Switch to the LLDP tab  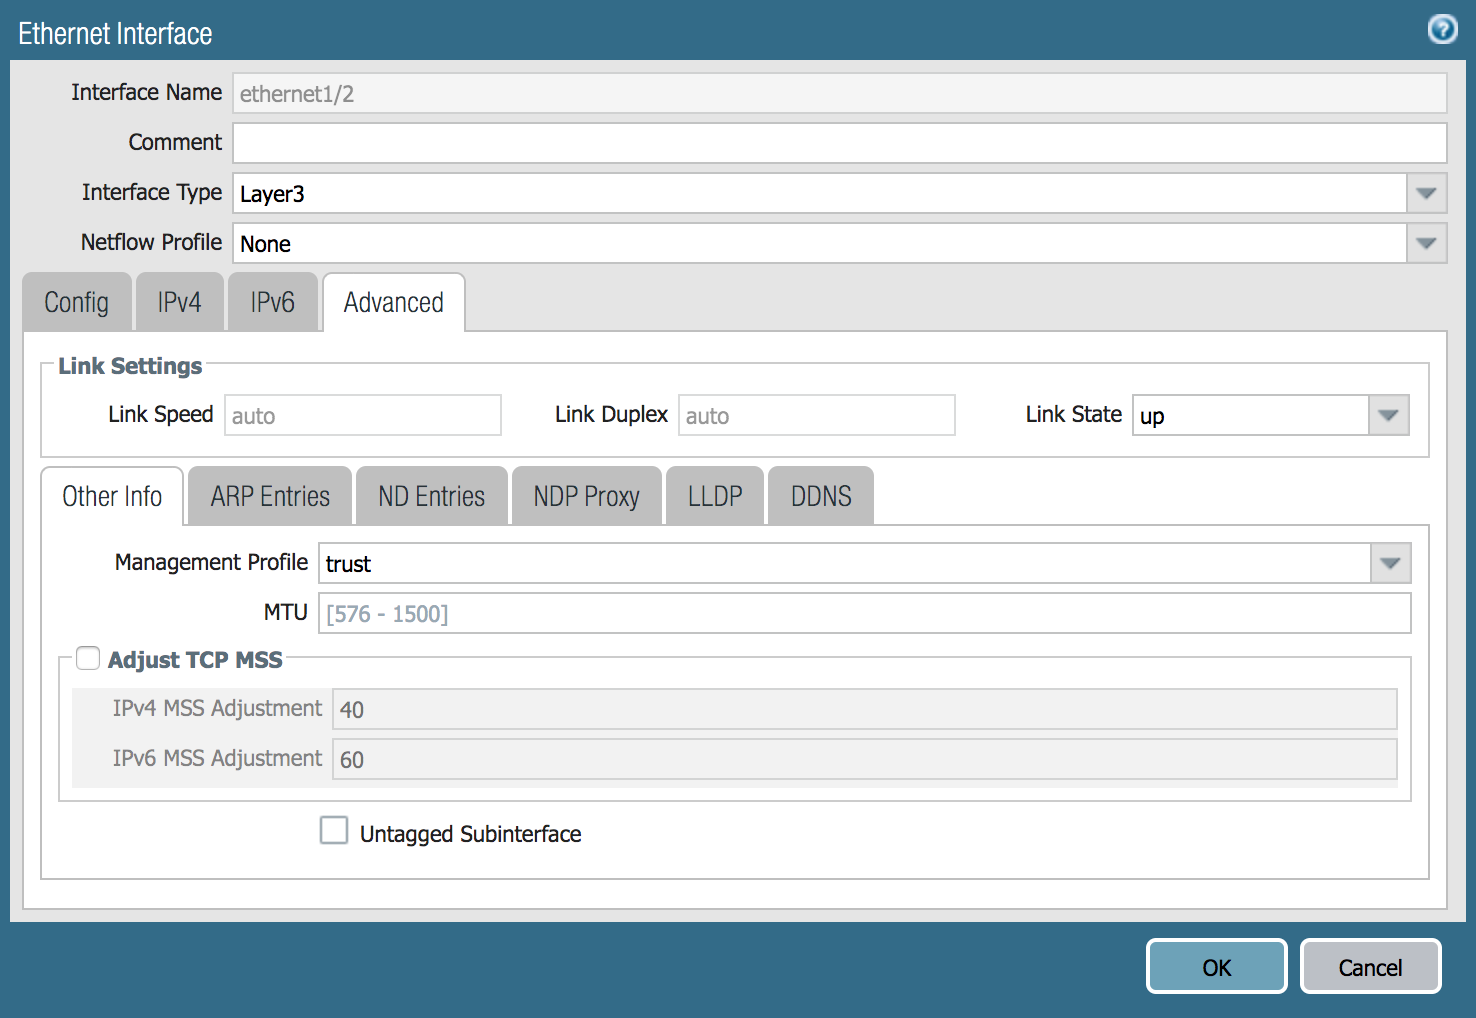tap(714, 495)
